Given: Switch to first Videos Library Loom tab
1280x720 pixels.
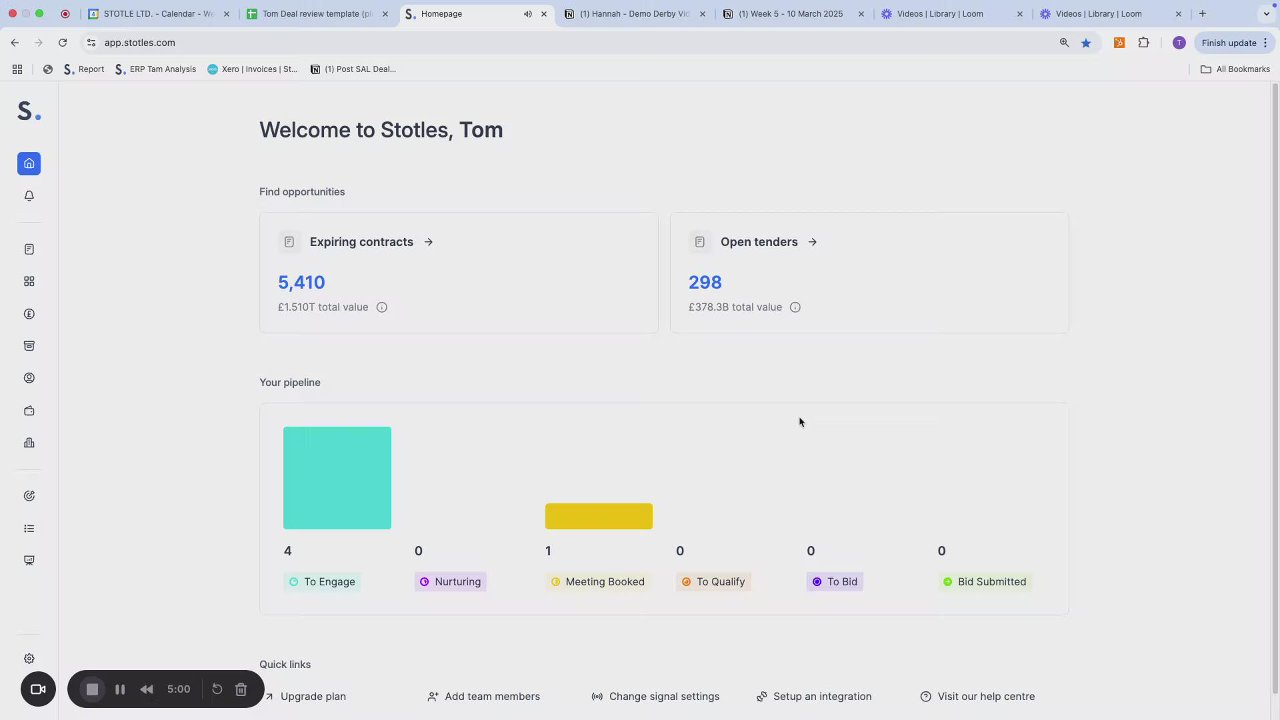Looking at the screenshot, I should tap(950, 14).
